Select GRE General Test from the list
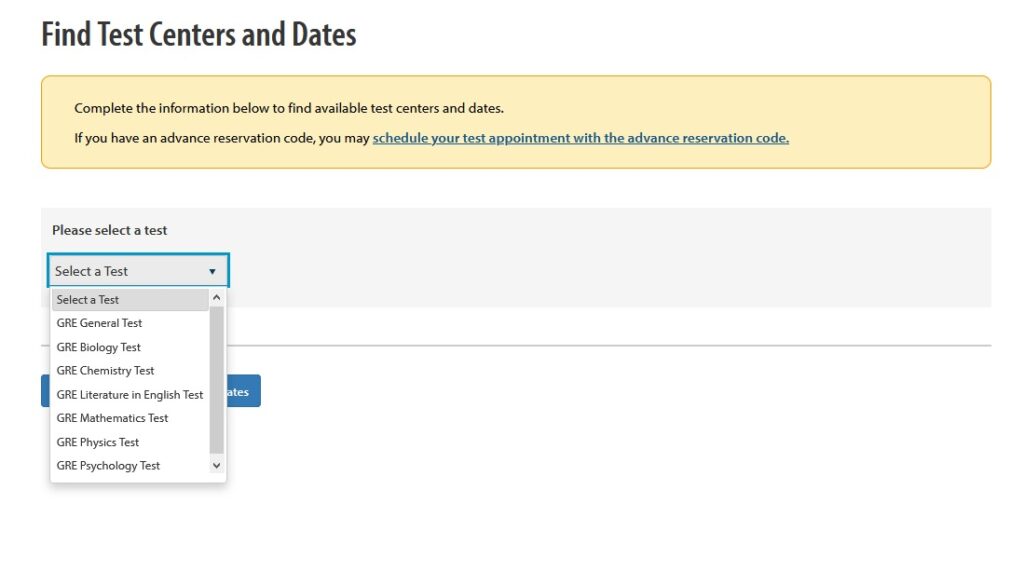Viewport: 1024px width, 585px height. (x=100, y=323)
